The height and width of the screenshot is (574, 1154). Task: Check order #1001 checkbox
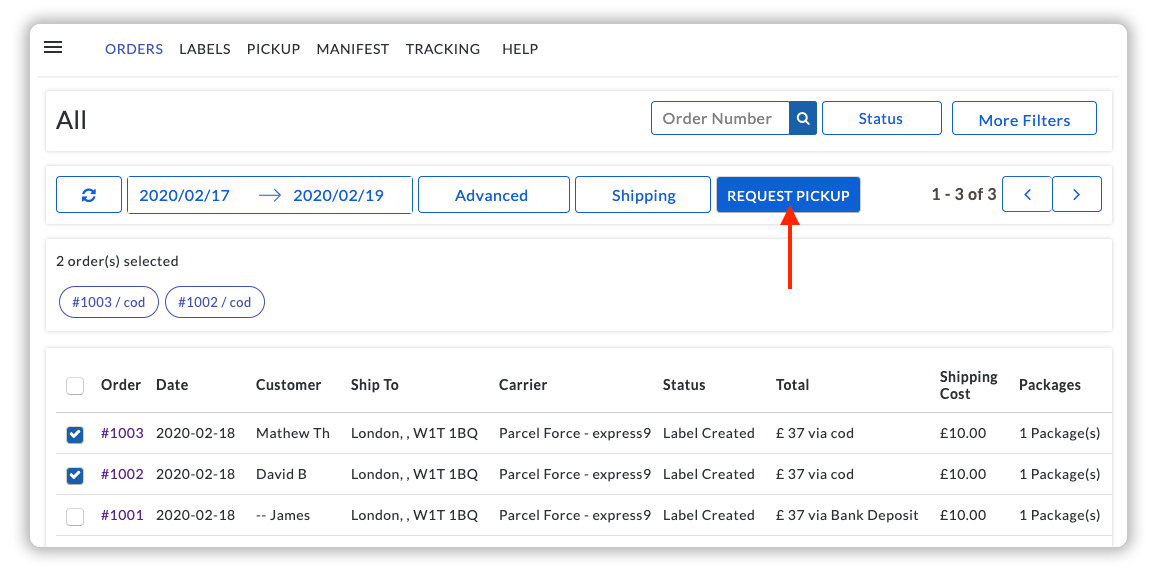(x=75, y=517)
